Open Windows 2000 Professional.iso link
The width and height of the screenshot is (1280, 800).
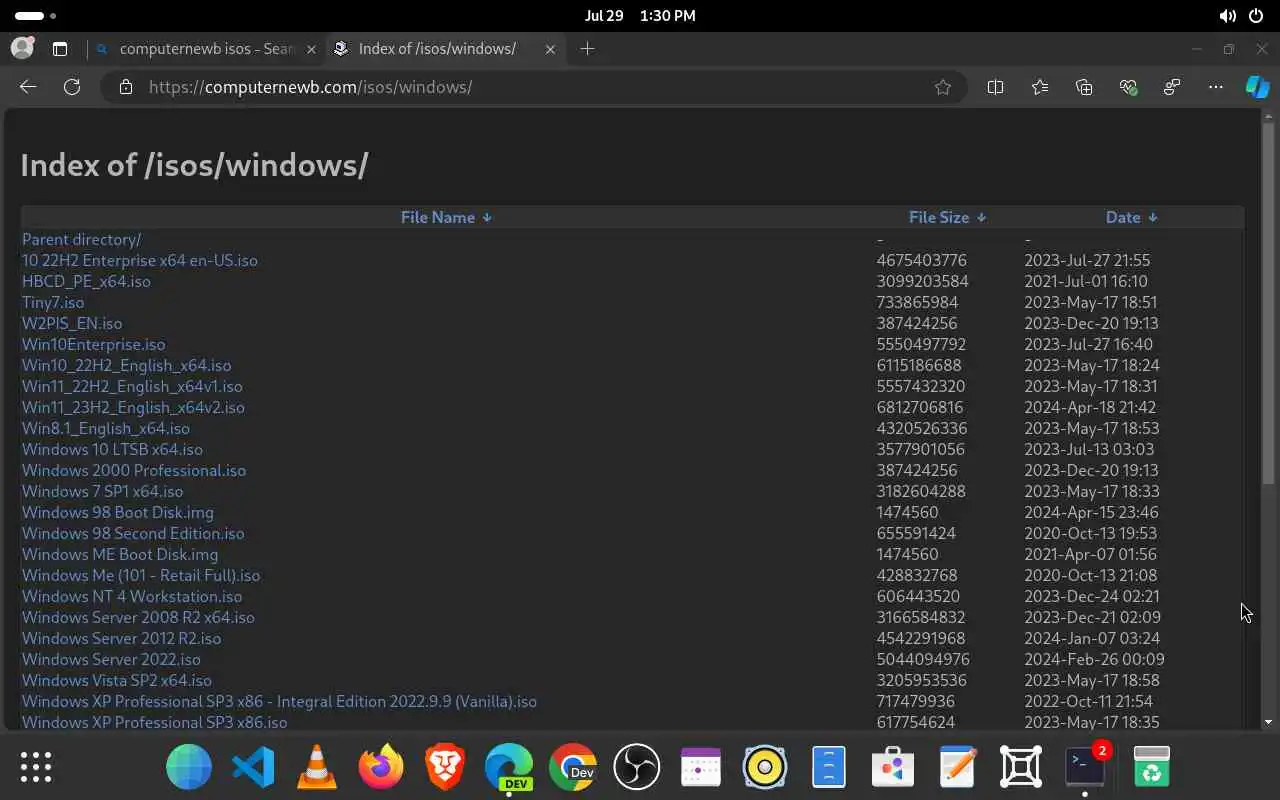pos(134,470)
